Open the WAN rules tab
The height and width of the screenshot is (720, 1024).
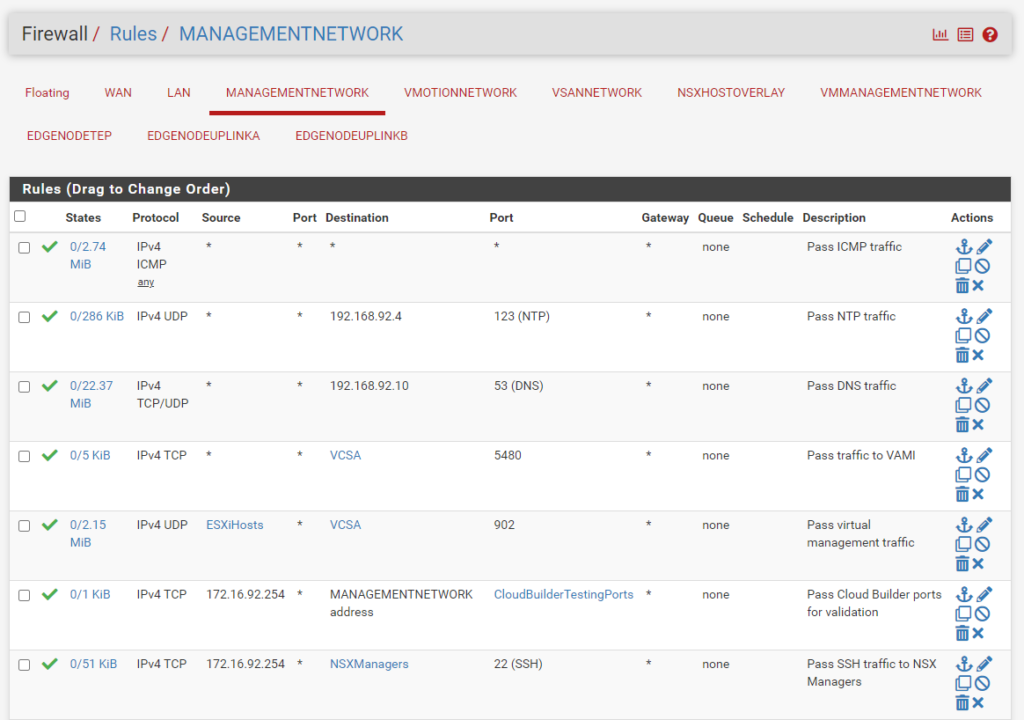[x=118, y=93]
